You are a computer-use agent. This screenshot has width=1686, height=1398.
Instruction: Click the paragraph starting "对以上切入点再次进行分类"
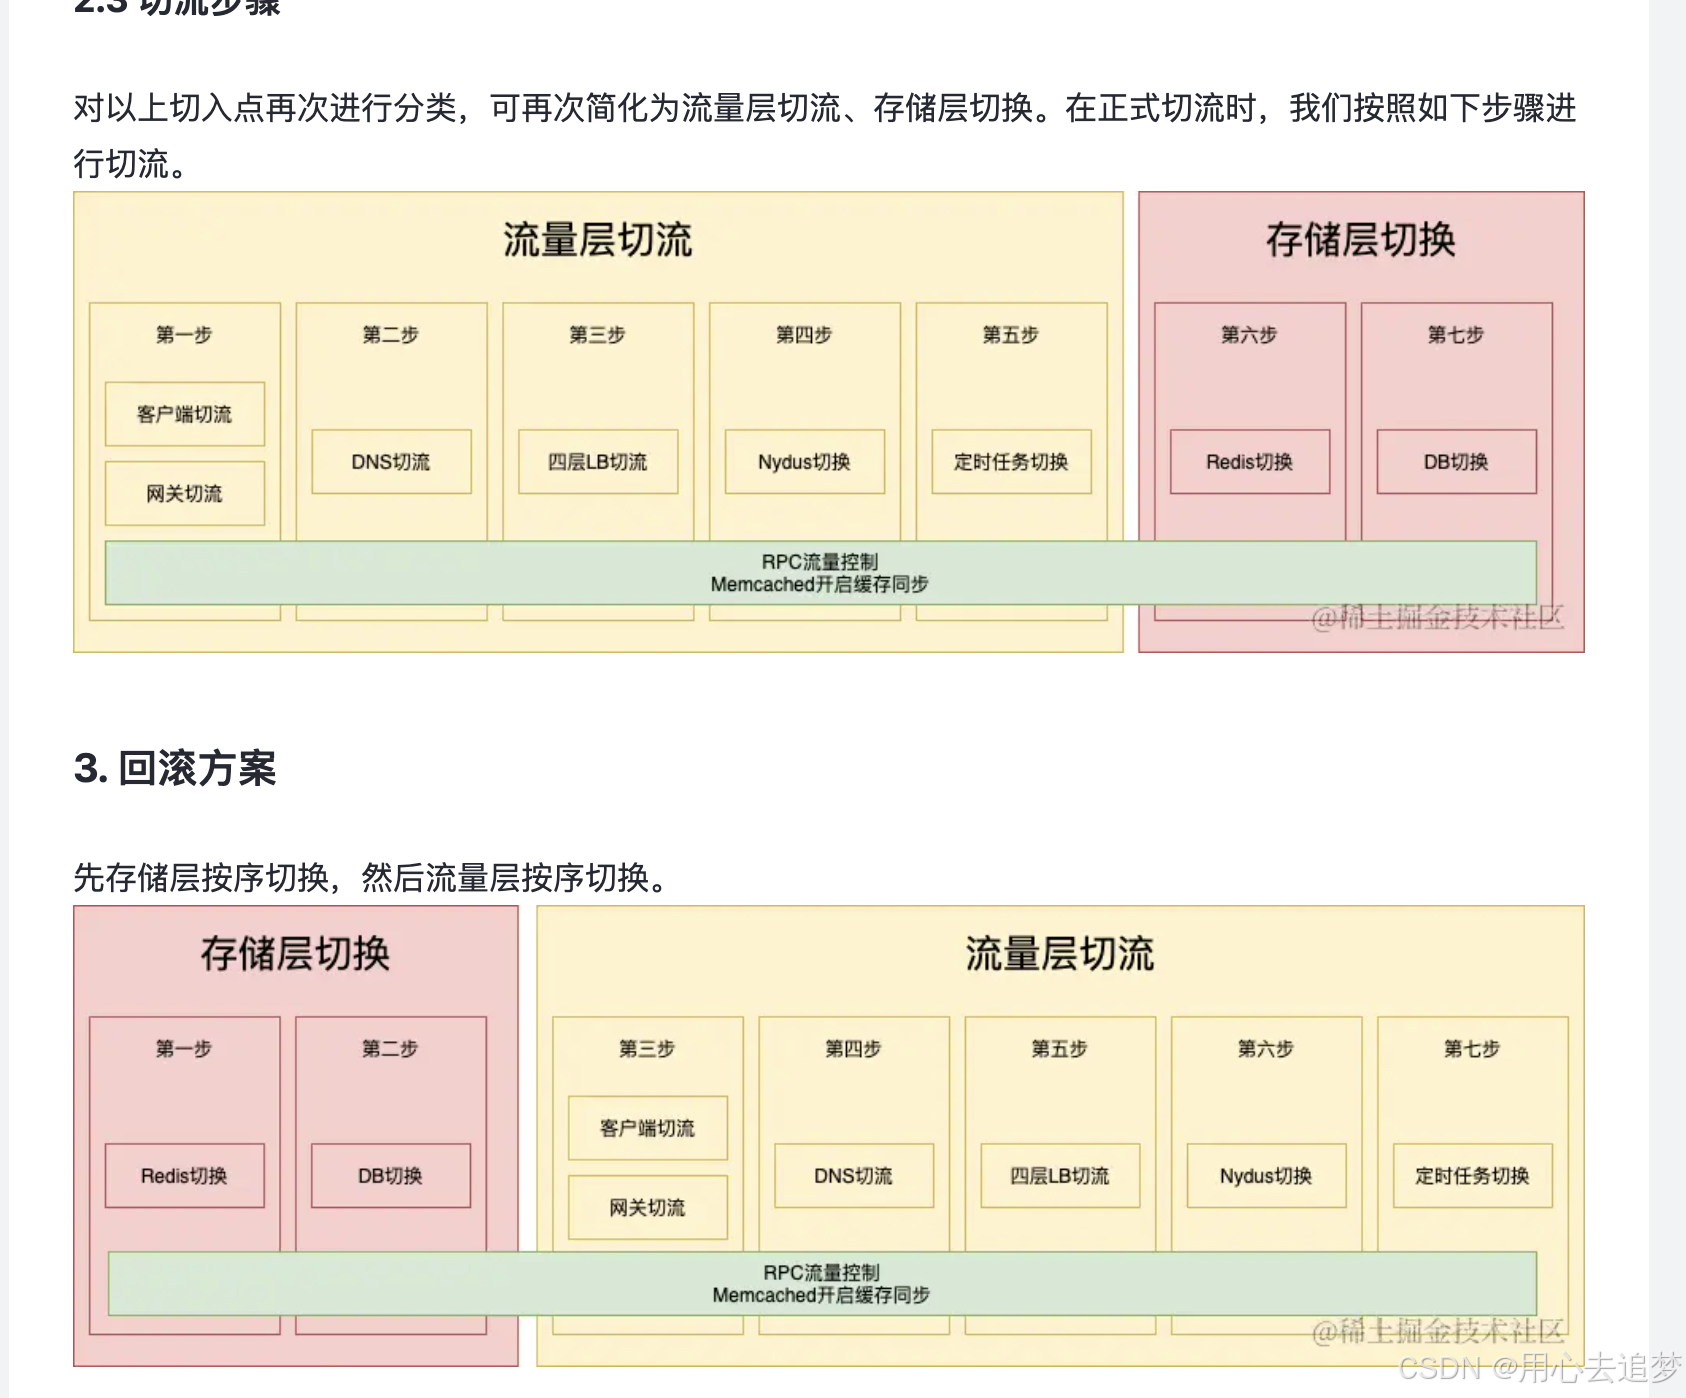825,135
